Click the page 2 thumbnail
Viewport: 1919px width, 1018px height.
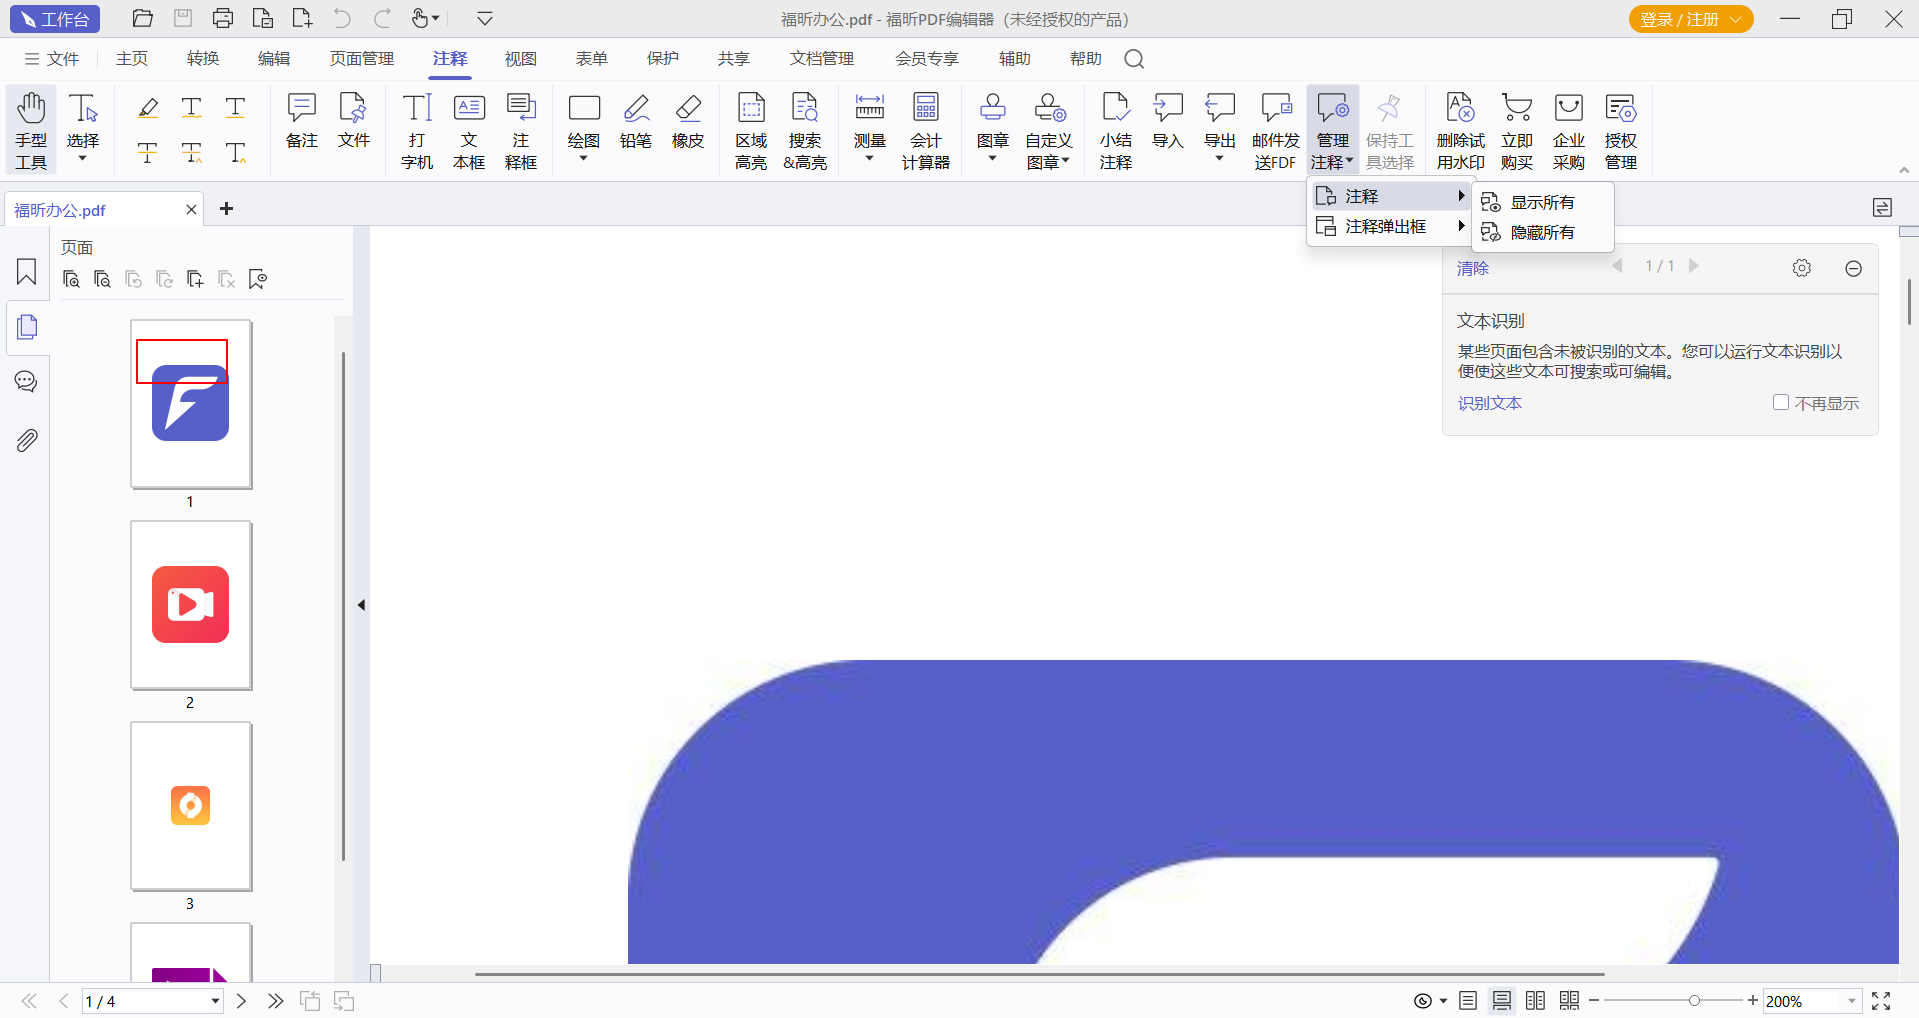click(x=191, y=605)
